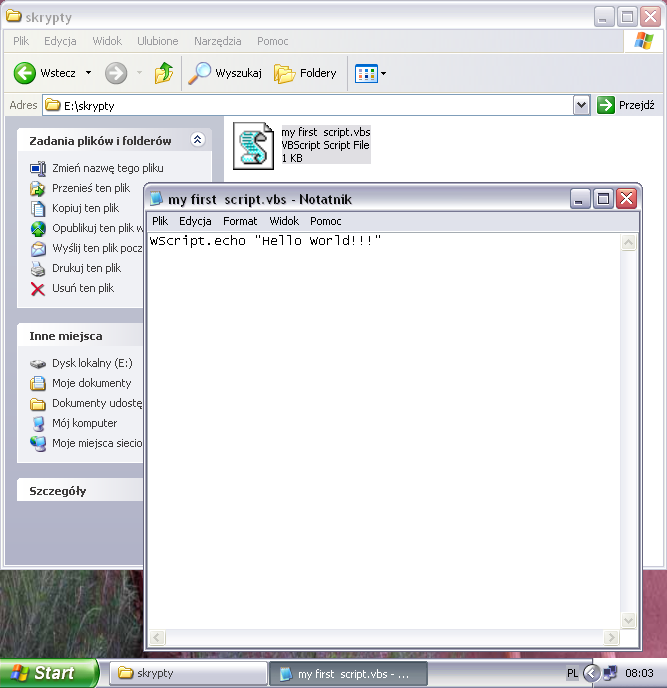Switch to skrypty taskbar button

point(187,673)
